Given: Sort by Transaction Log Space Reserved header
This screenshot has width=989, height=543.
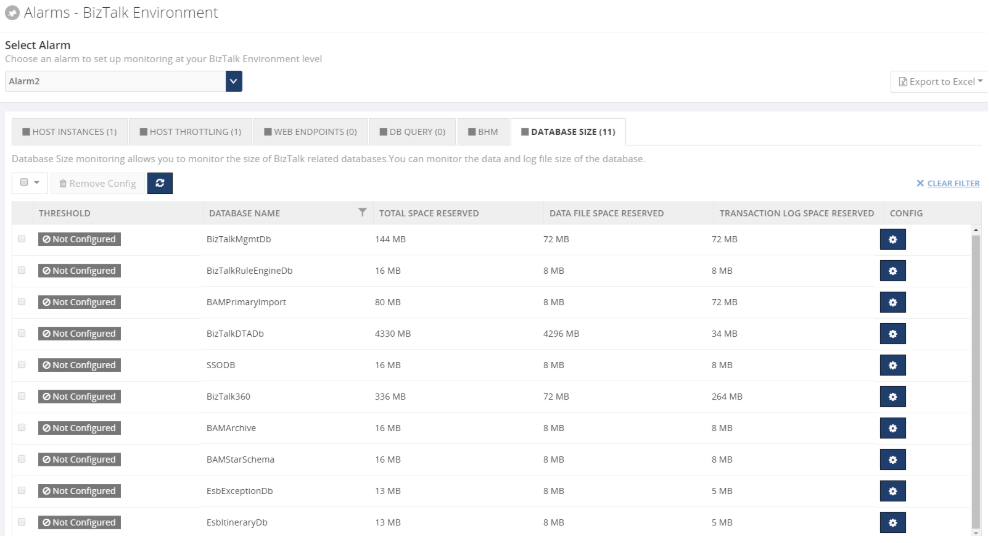Looking at the screenshot, I should 797,213.
